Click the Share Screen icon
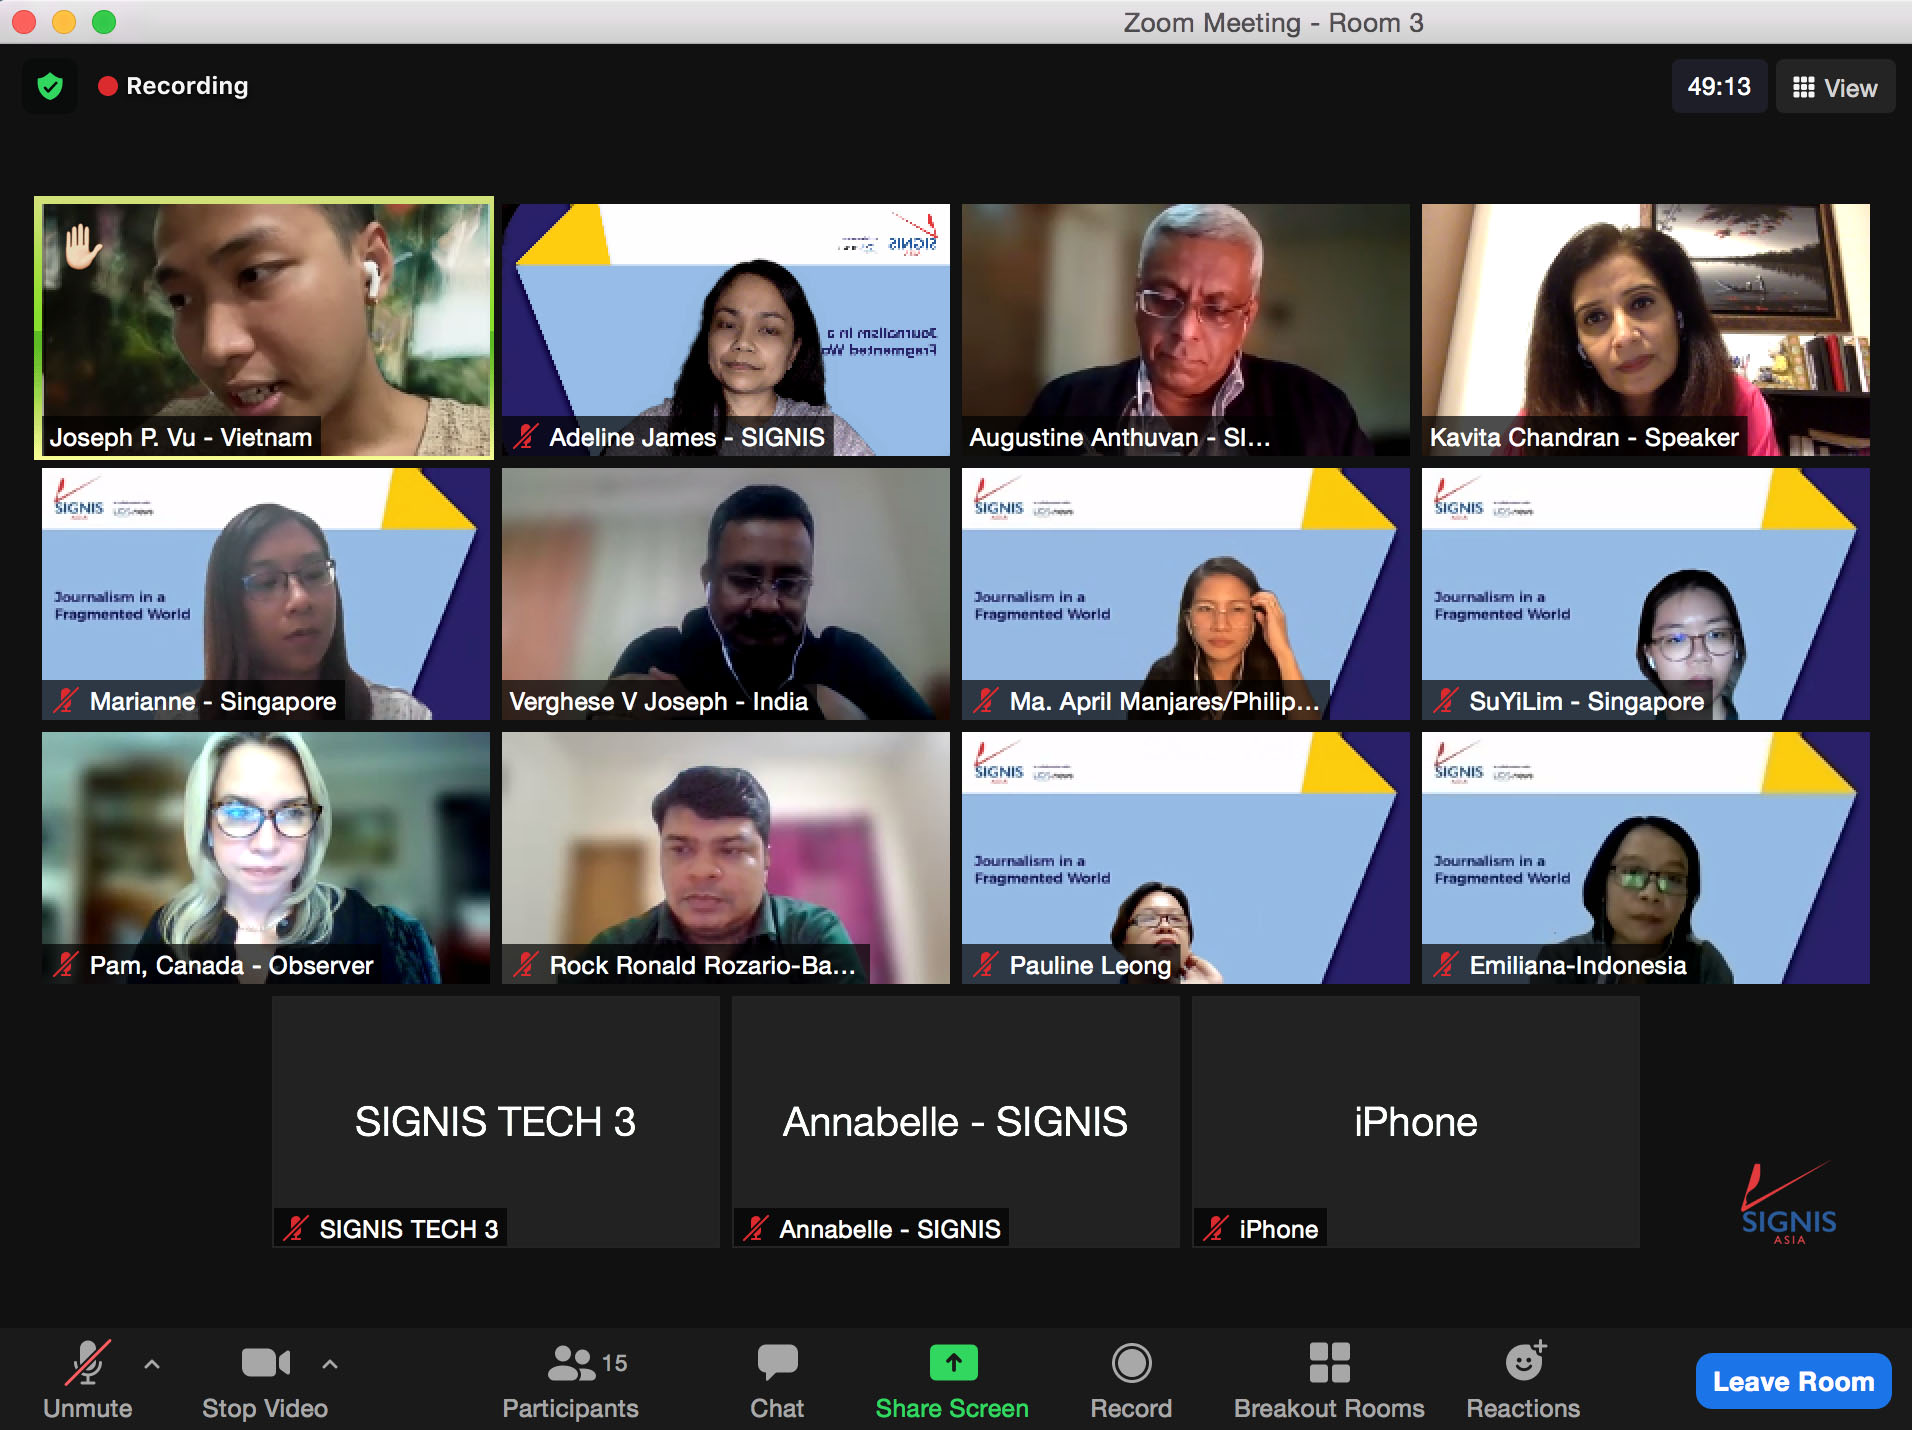The width and height of the screenshot is (1912, 1430). 952,1364
